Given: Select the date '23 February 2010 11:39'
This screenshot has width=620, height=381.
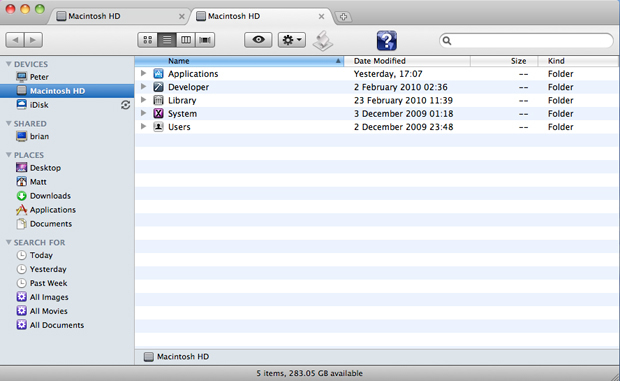Looking at the screenshot, I should coord(403,100).
